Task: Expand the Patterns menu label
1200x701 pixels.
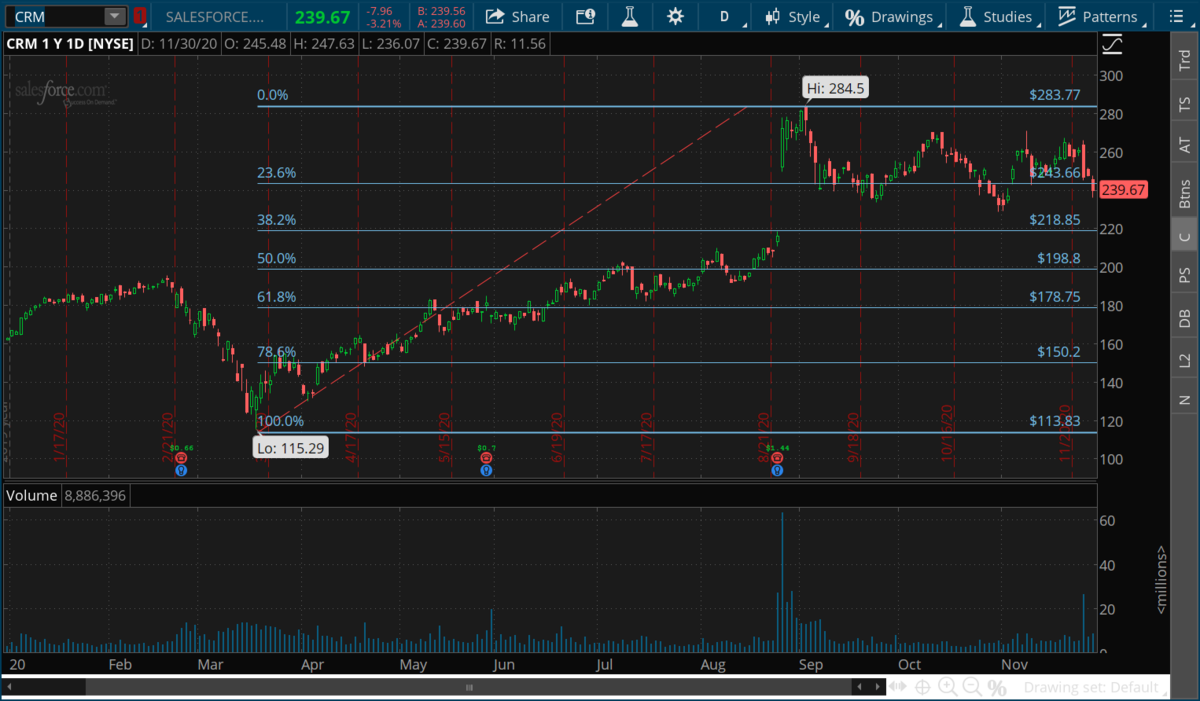Action: (1110, 17)
